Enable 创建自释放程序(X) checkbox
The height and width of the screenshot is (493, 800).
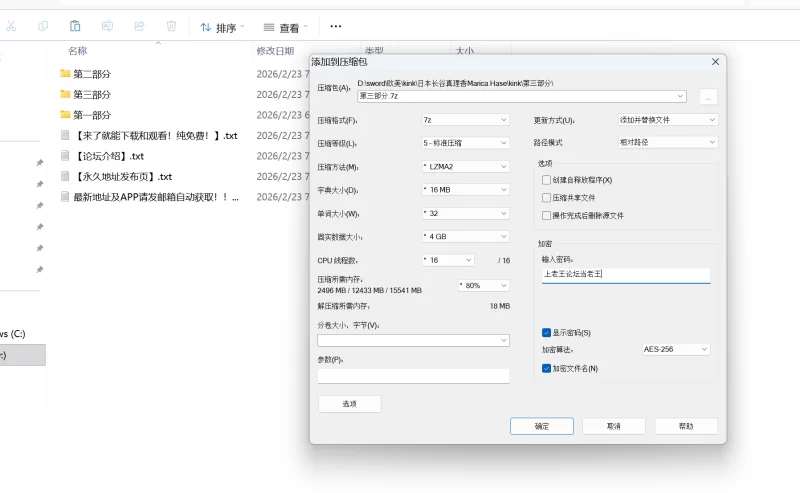tap(546, 180)
